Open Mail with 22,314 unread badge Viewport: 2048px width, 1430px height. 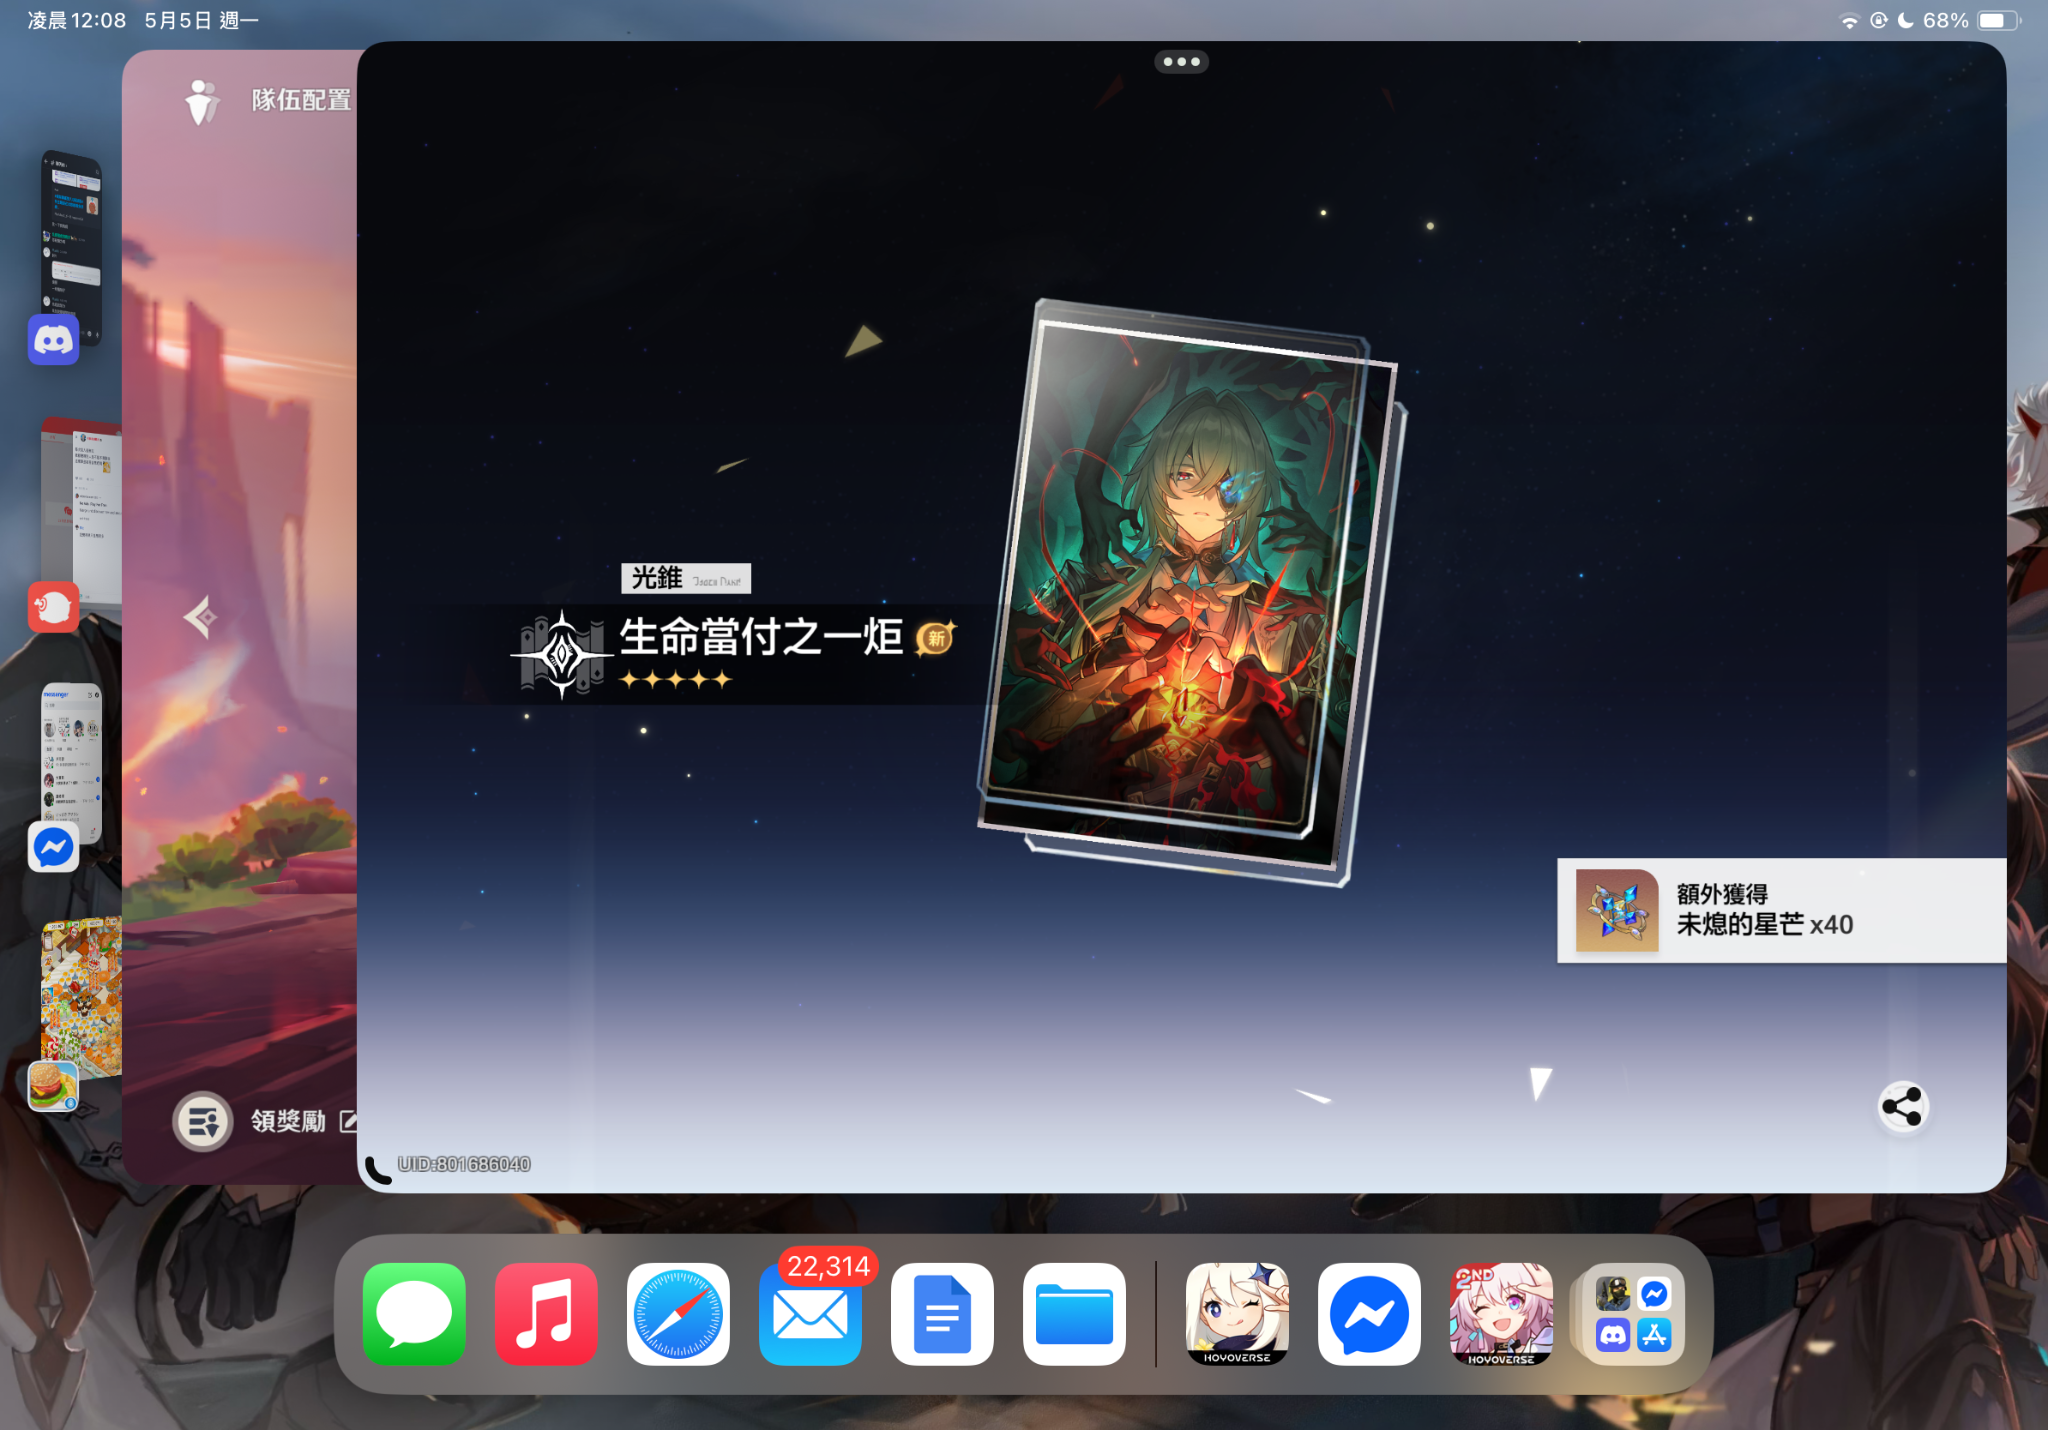pyautogui.click(x=810, y=1313)
